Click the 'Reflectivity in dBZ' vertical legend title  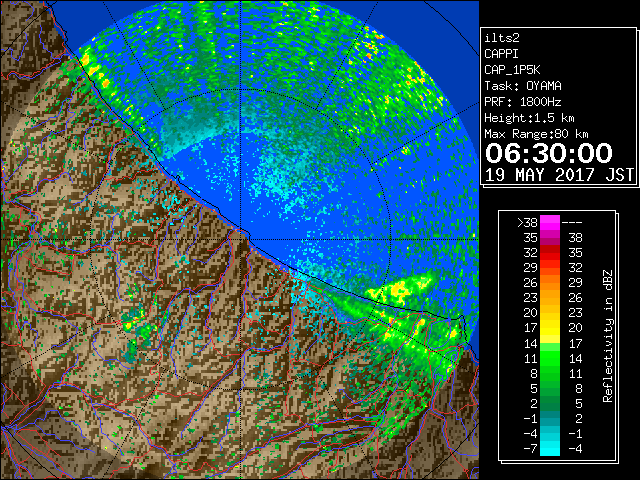(608, 336)
